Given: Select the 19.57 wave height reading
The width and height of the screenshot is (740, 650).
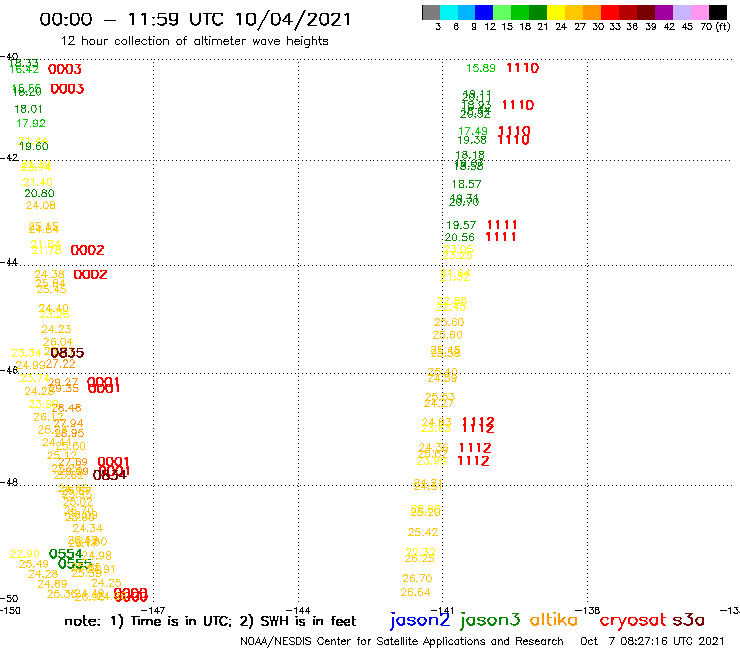Looking at the screenshot, I should coord(461,225).
